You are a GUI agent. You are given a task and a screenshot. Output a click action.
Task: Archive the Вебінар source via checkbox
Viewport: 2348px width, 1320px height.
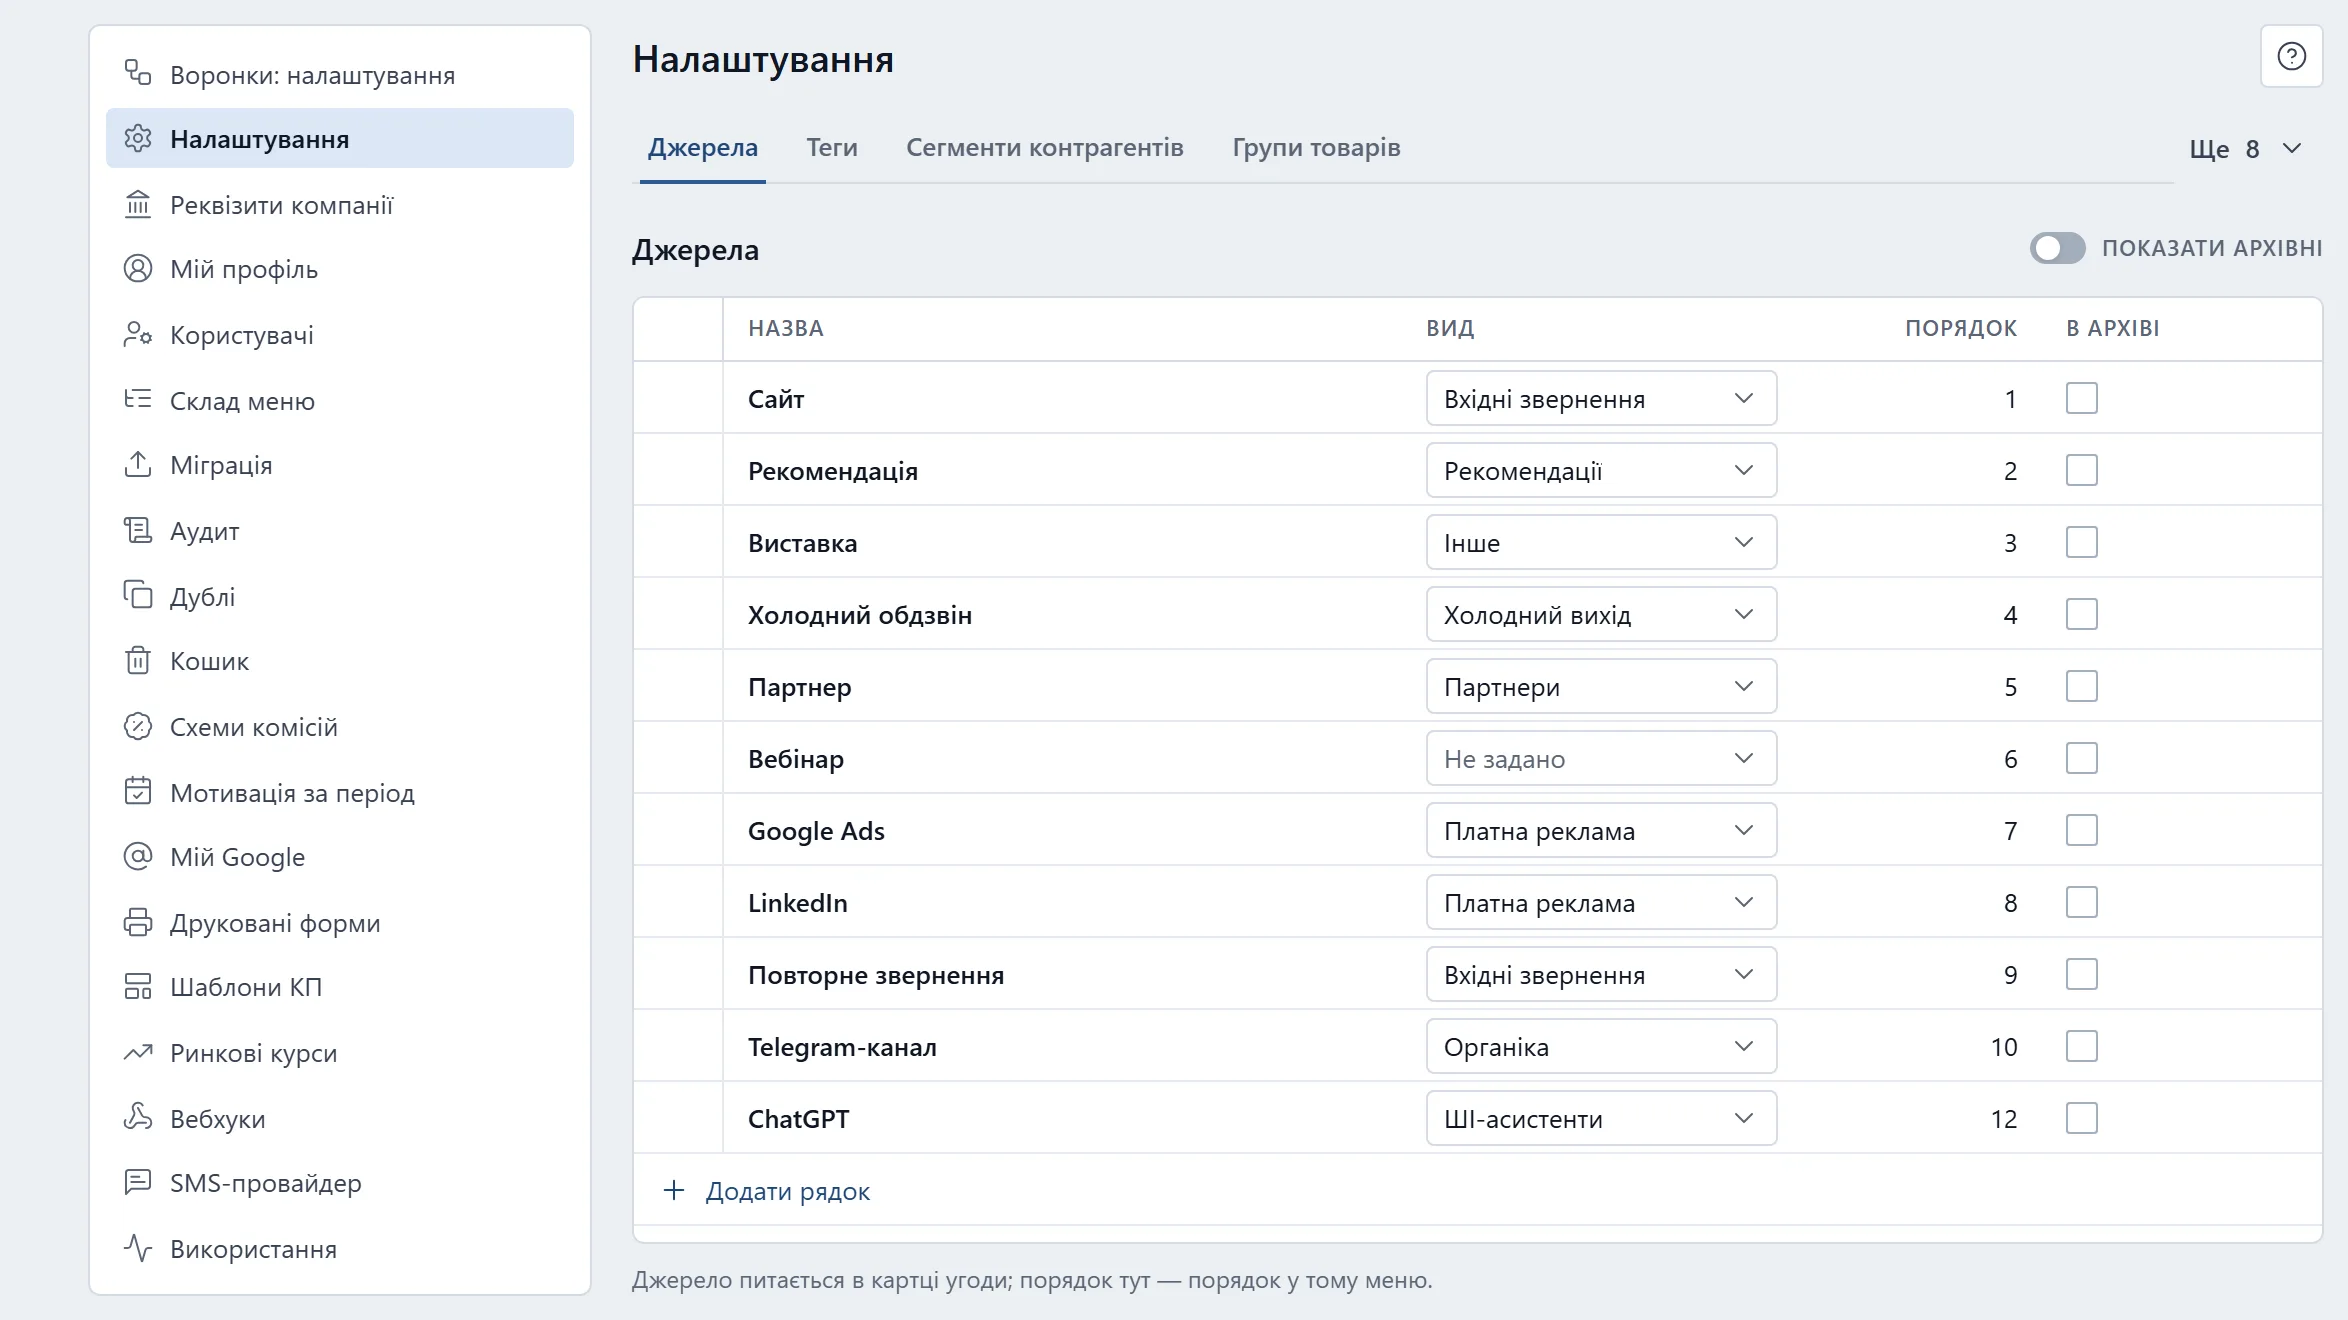(x=2081, y=758)
